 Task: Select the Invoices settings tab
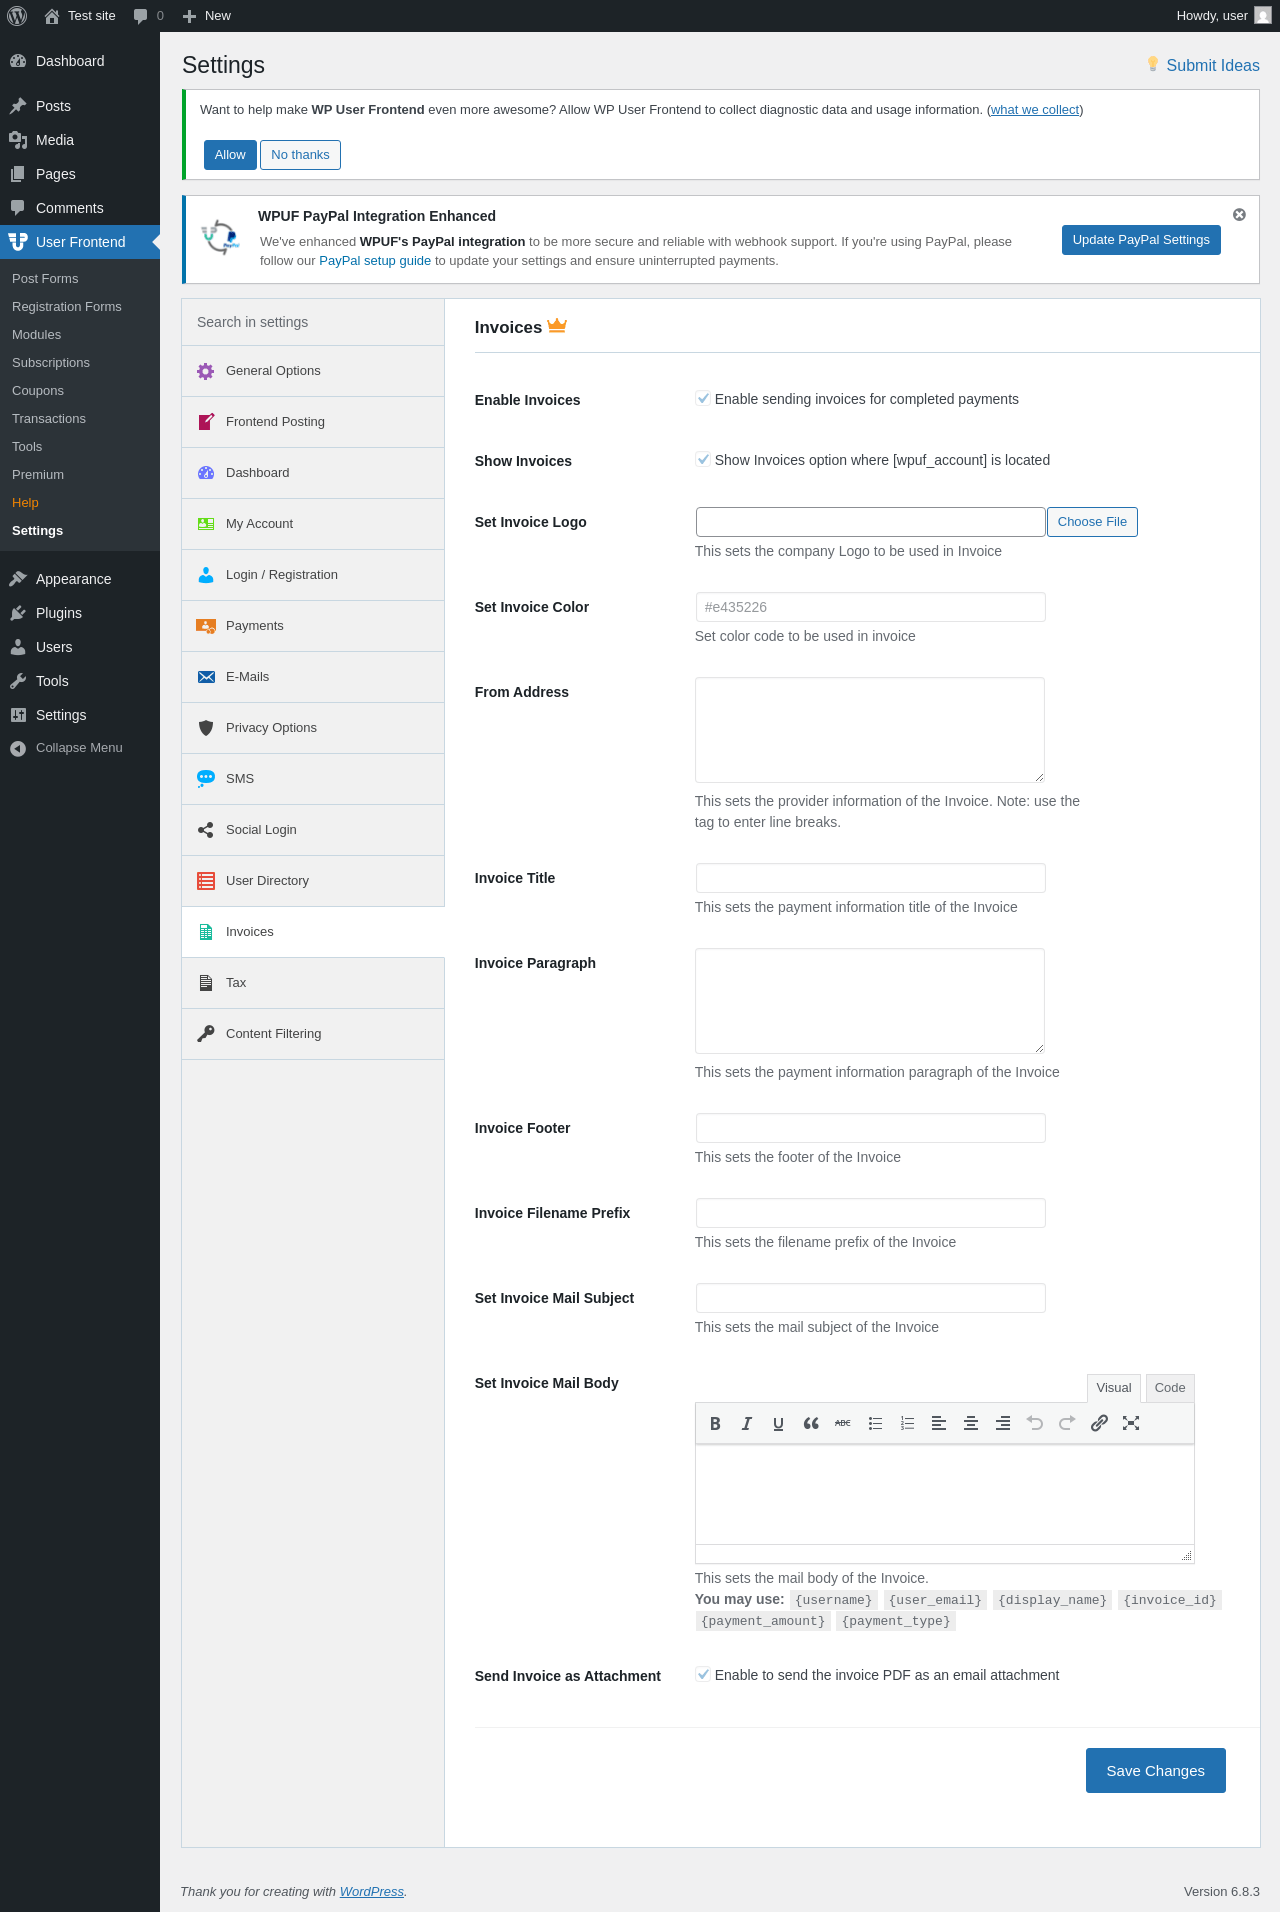[313, 932]
